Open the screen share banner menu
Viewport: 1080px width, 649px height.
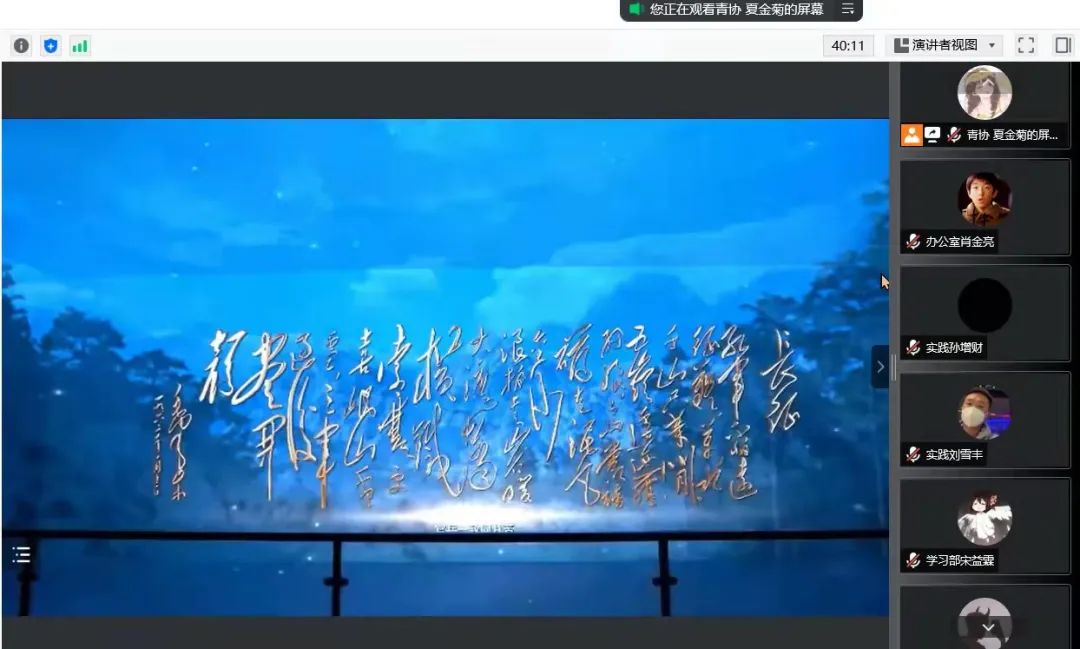tap(847, 9)
